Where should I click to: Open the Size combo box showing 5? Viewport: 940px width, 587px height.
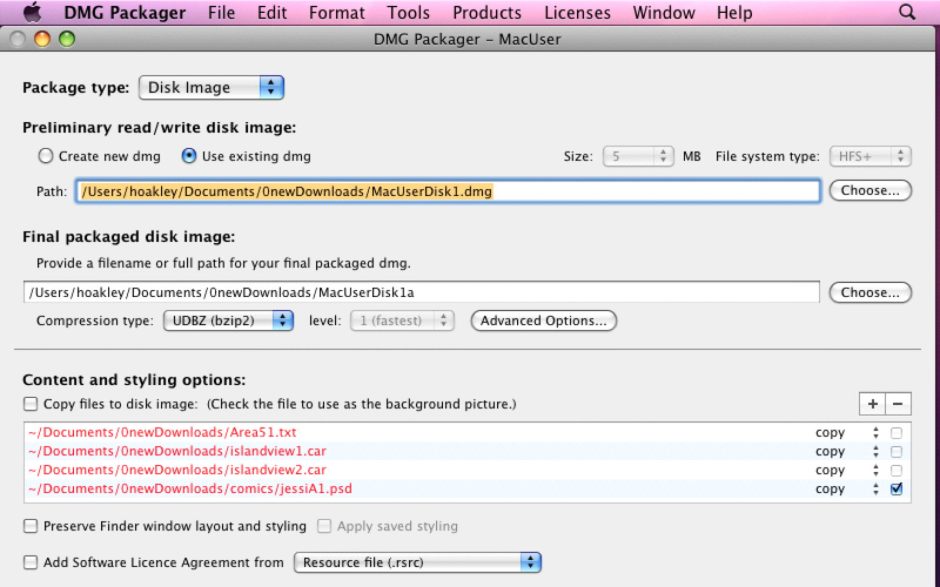point(638,156)
